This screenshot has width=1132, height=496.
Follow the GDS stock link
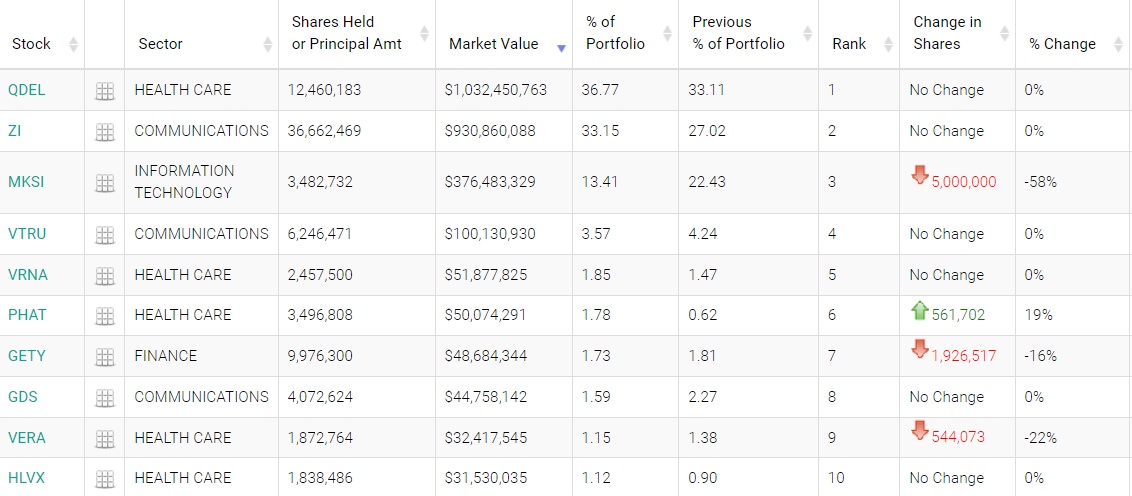point(22,397)
